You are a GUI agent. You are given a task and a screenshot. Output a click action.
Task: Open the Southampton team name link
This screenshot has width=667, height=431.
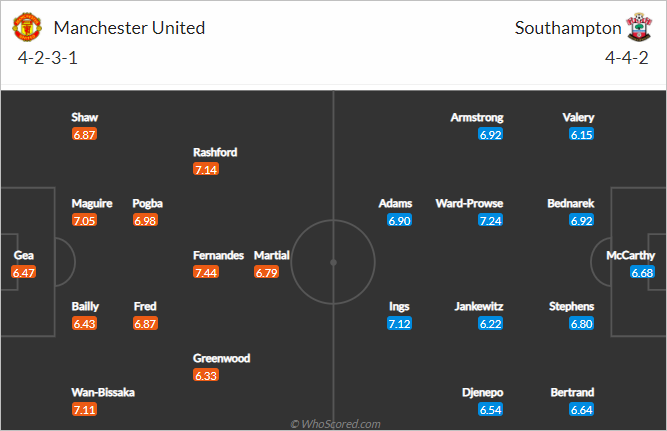(568, 28)
